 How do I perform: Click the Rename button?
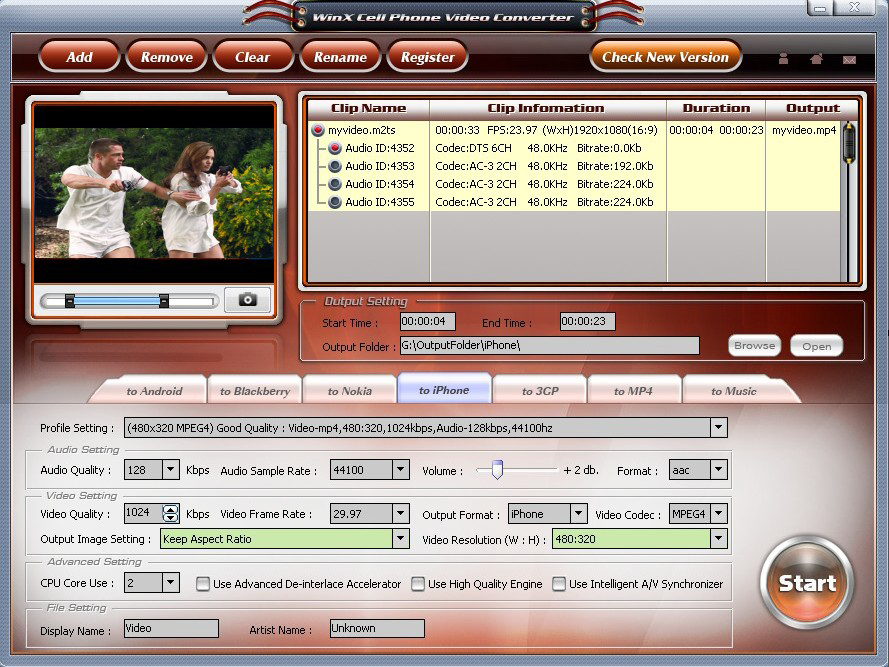click(340, 57)
